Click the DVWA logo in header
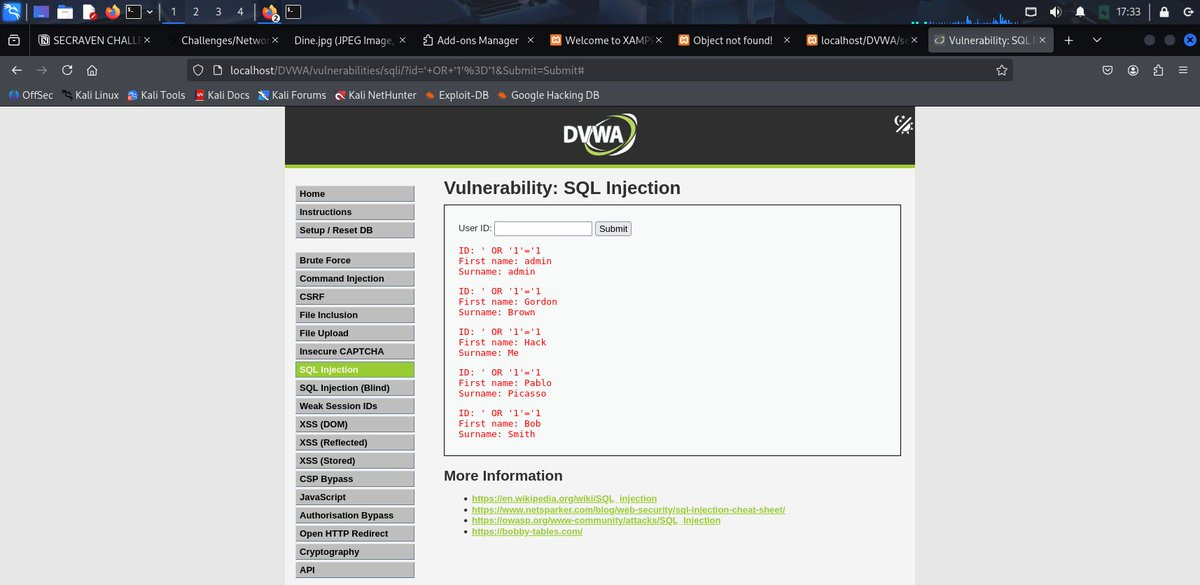The width and height of the screenshot is (1200, 585). 599,135
